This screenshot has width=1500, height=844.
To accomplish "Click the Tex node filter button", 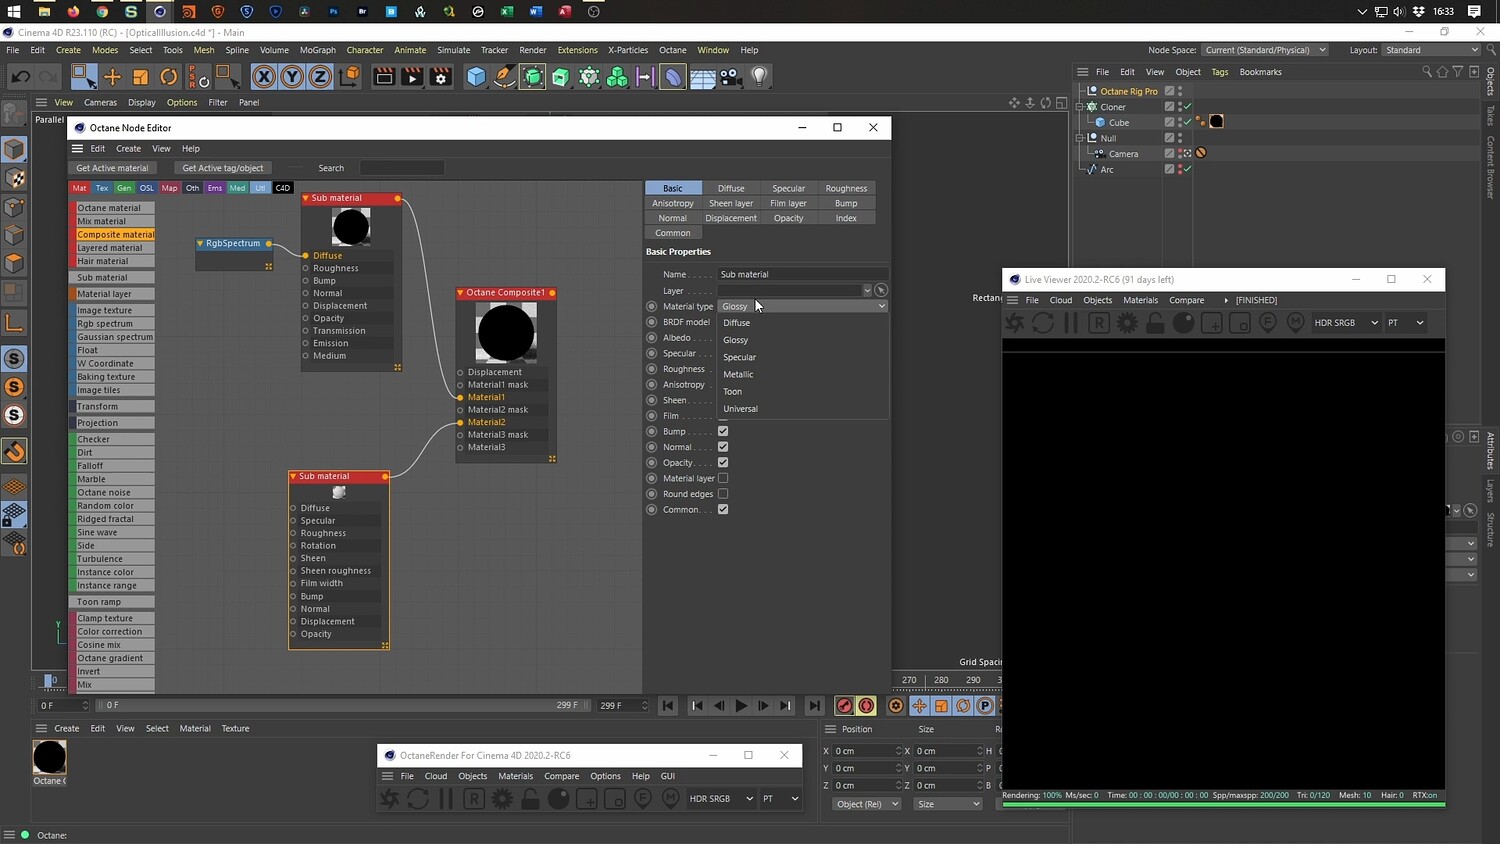I will point(102,188).
